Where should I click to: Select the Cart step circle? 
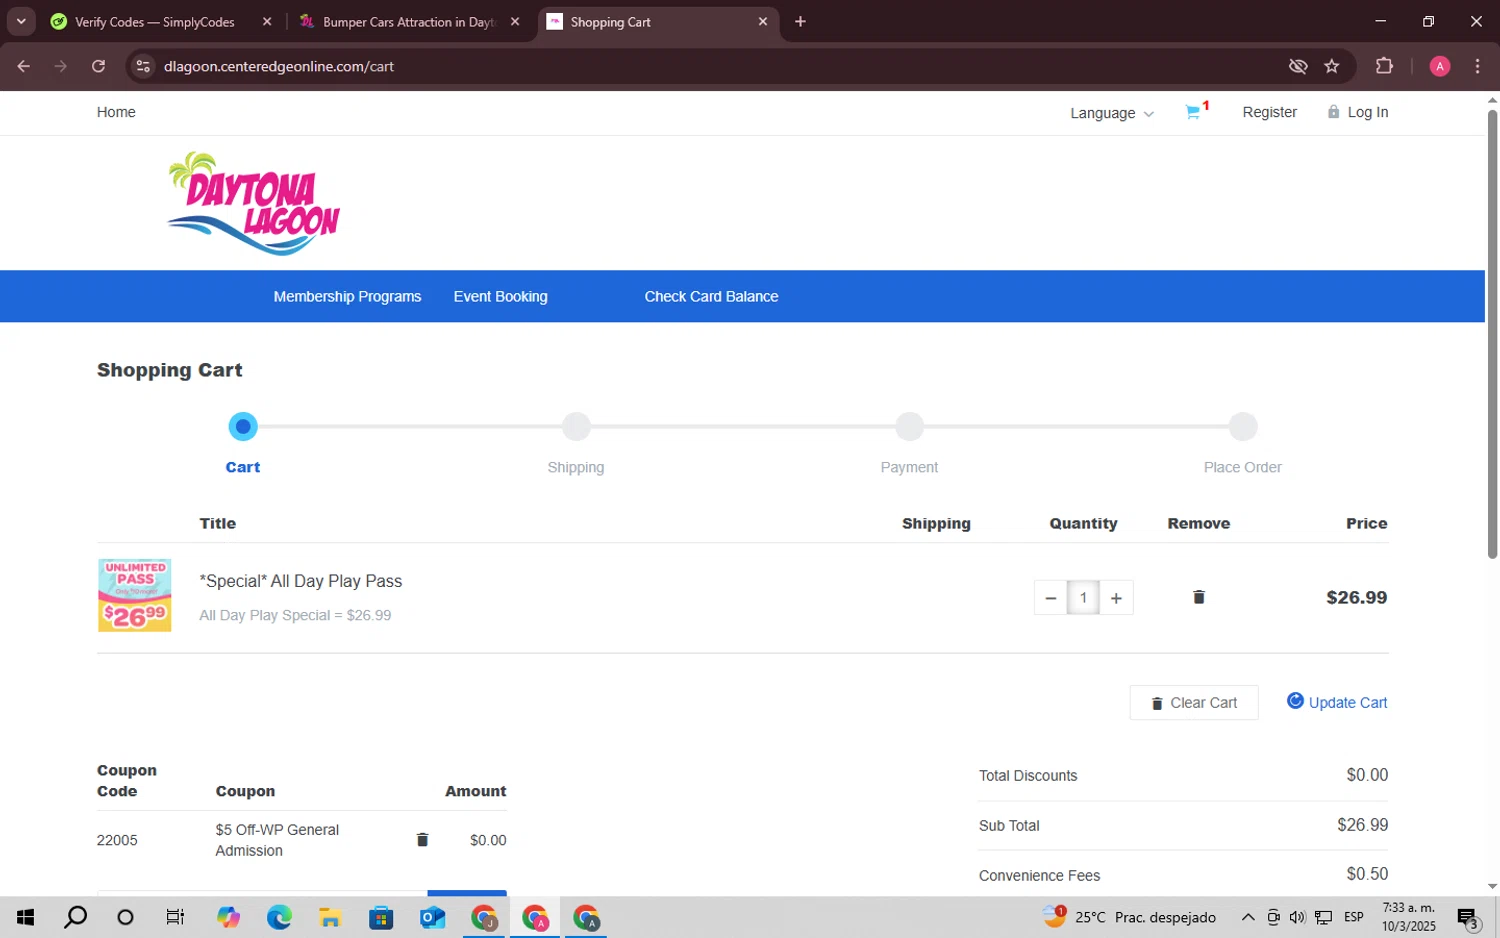(243, 427)
